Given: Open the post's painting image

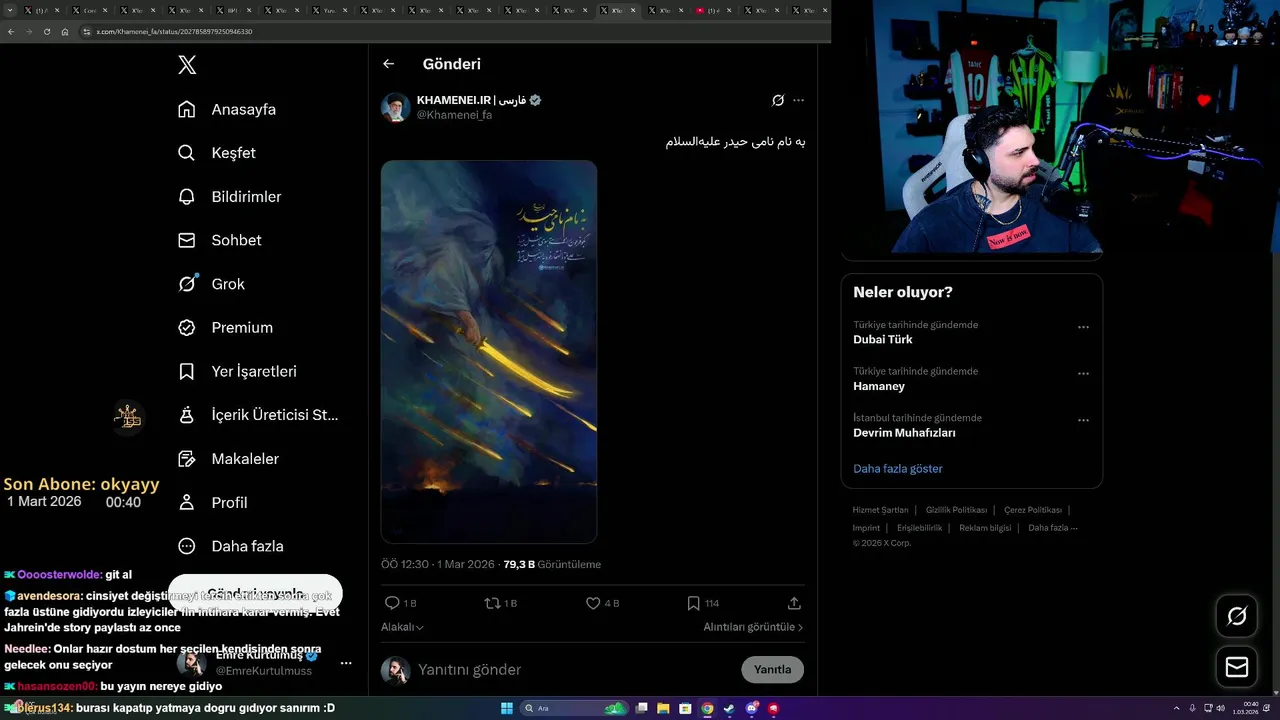Looking at the screenshot, I should click(489, 352).
